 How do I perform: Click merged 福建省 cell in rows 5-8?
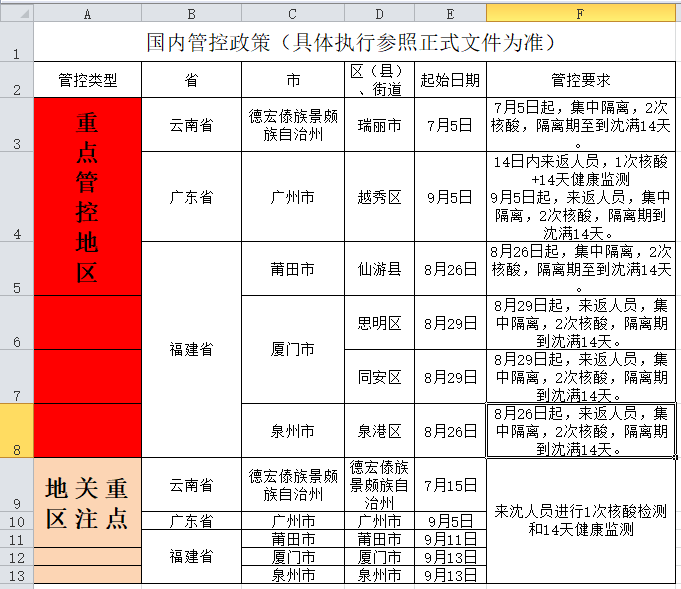tap(191, 349)
